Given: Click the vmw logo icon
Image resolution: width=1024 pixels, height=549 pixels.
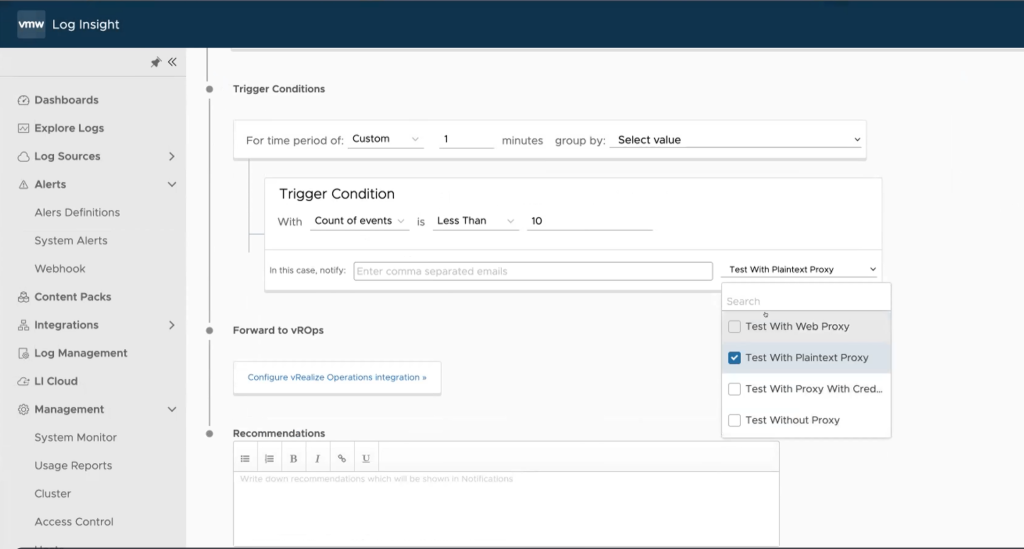Looking at the screenshot, I should coord(31,25).
